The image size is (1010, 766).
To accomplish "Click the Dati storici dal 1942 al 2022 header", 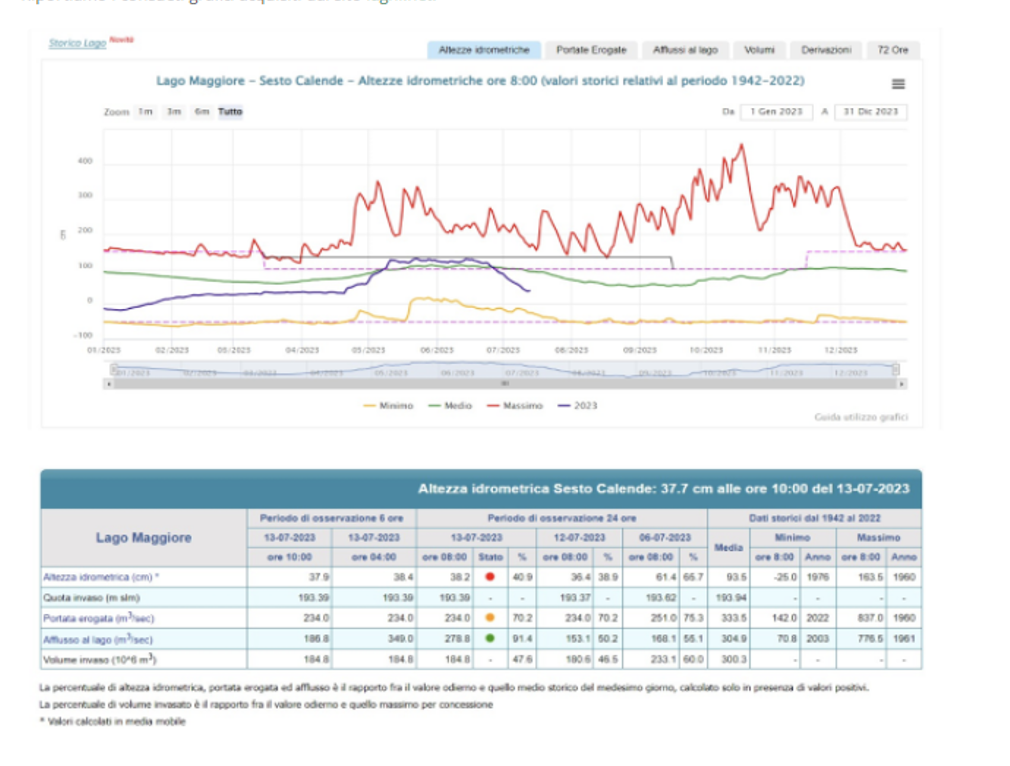I will 814,518.
